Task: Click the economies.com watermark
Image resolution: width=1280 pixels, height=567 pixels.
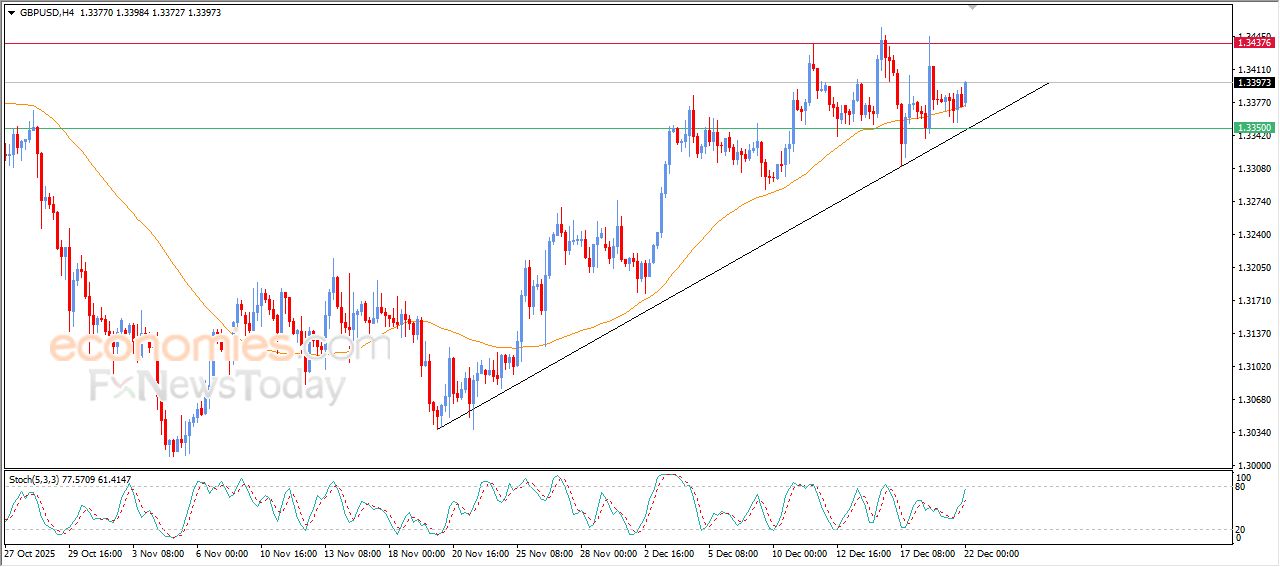Action: click(218, 347)
